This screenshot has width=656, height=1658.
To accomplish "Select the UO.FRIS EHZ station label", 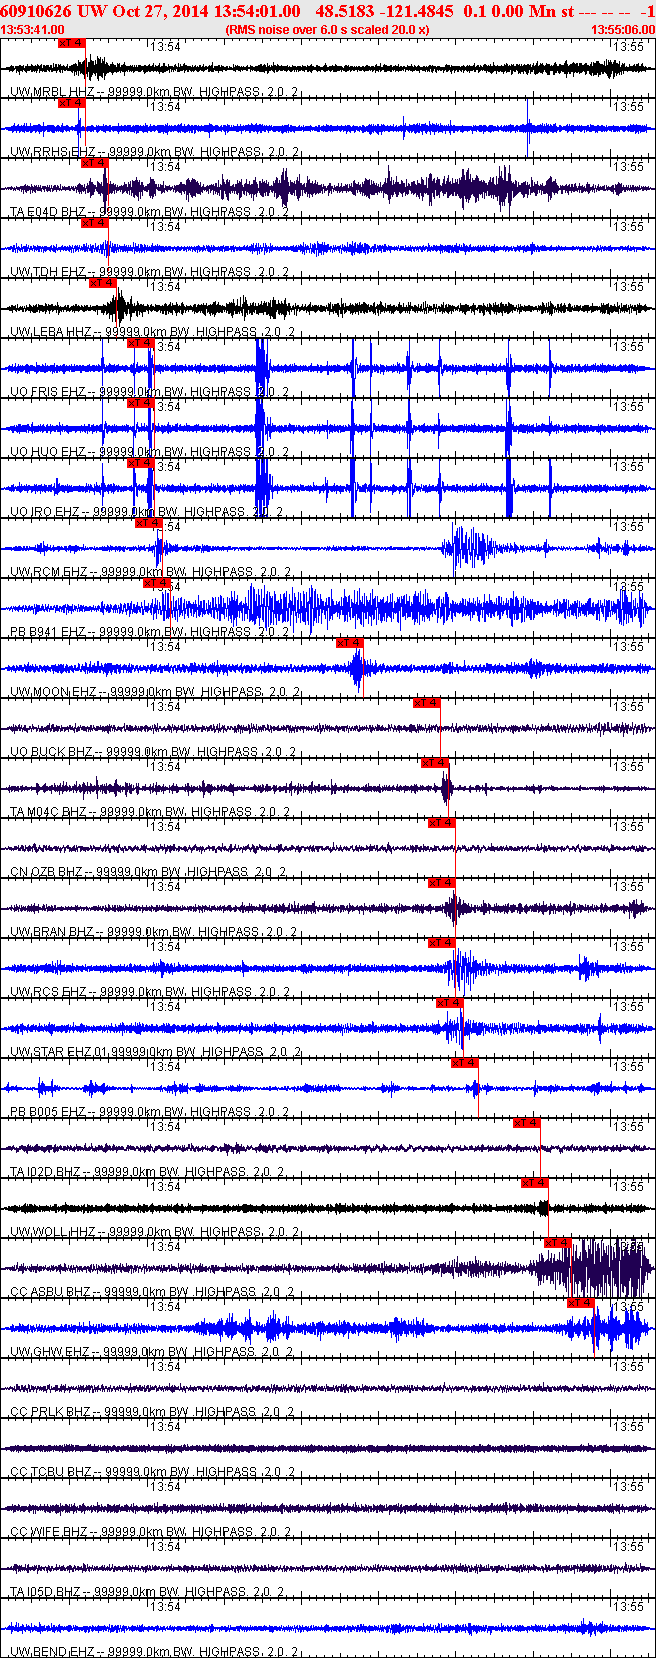I will click(x=149, y=392).
